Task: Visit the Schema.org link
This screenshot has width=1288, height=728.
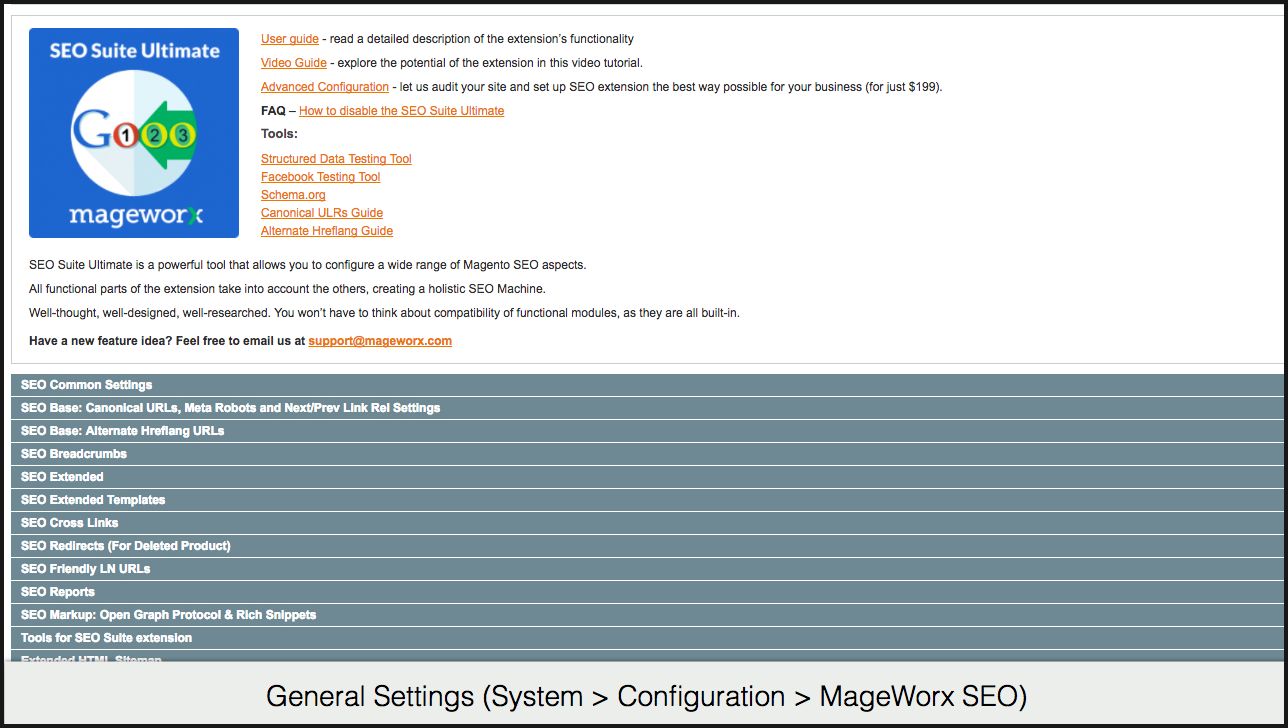Action: [293, 195]
